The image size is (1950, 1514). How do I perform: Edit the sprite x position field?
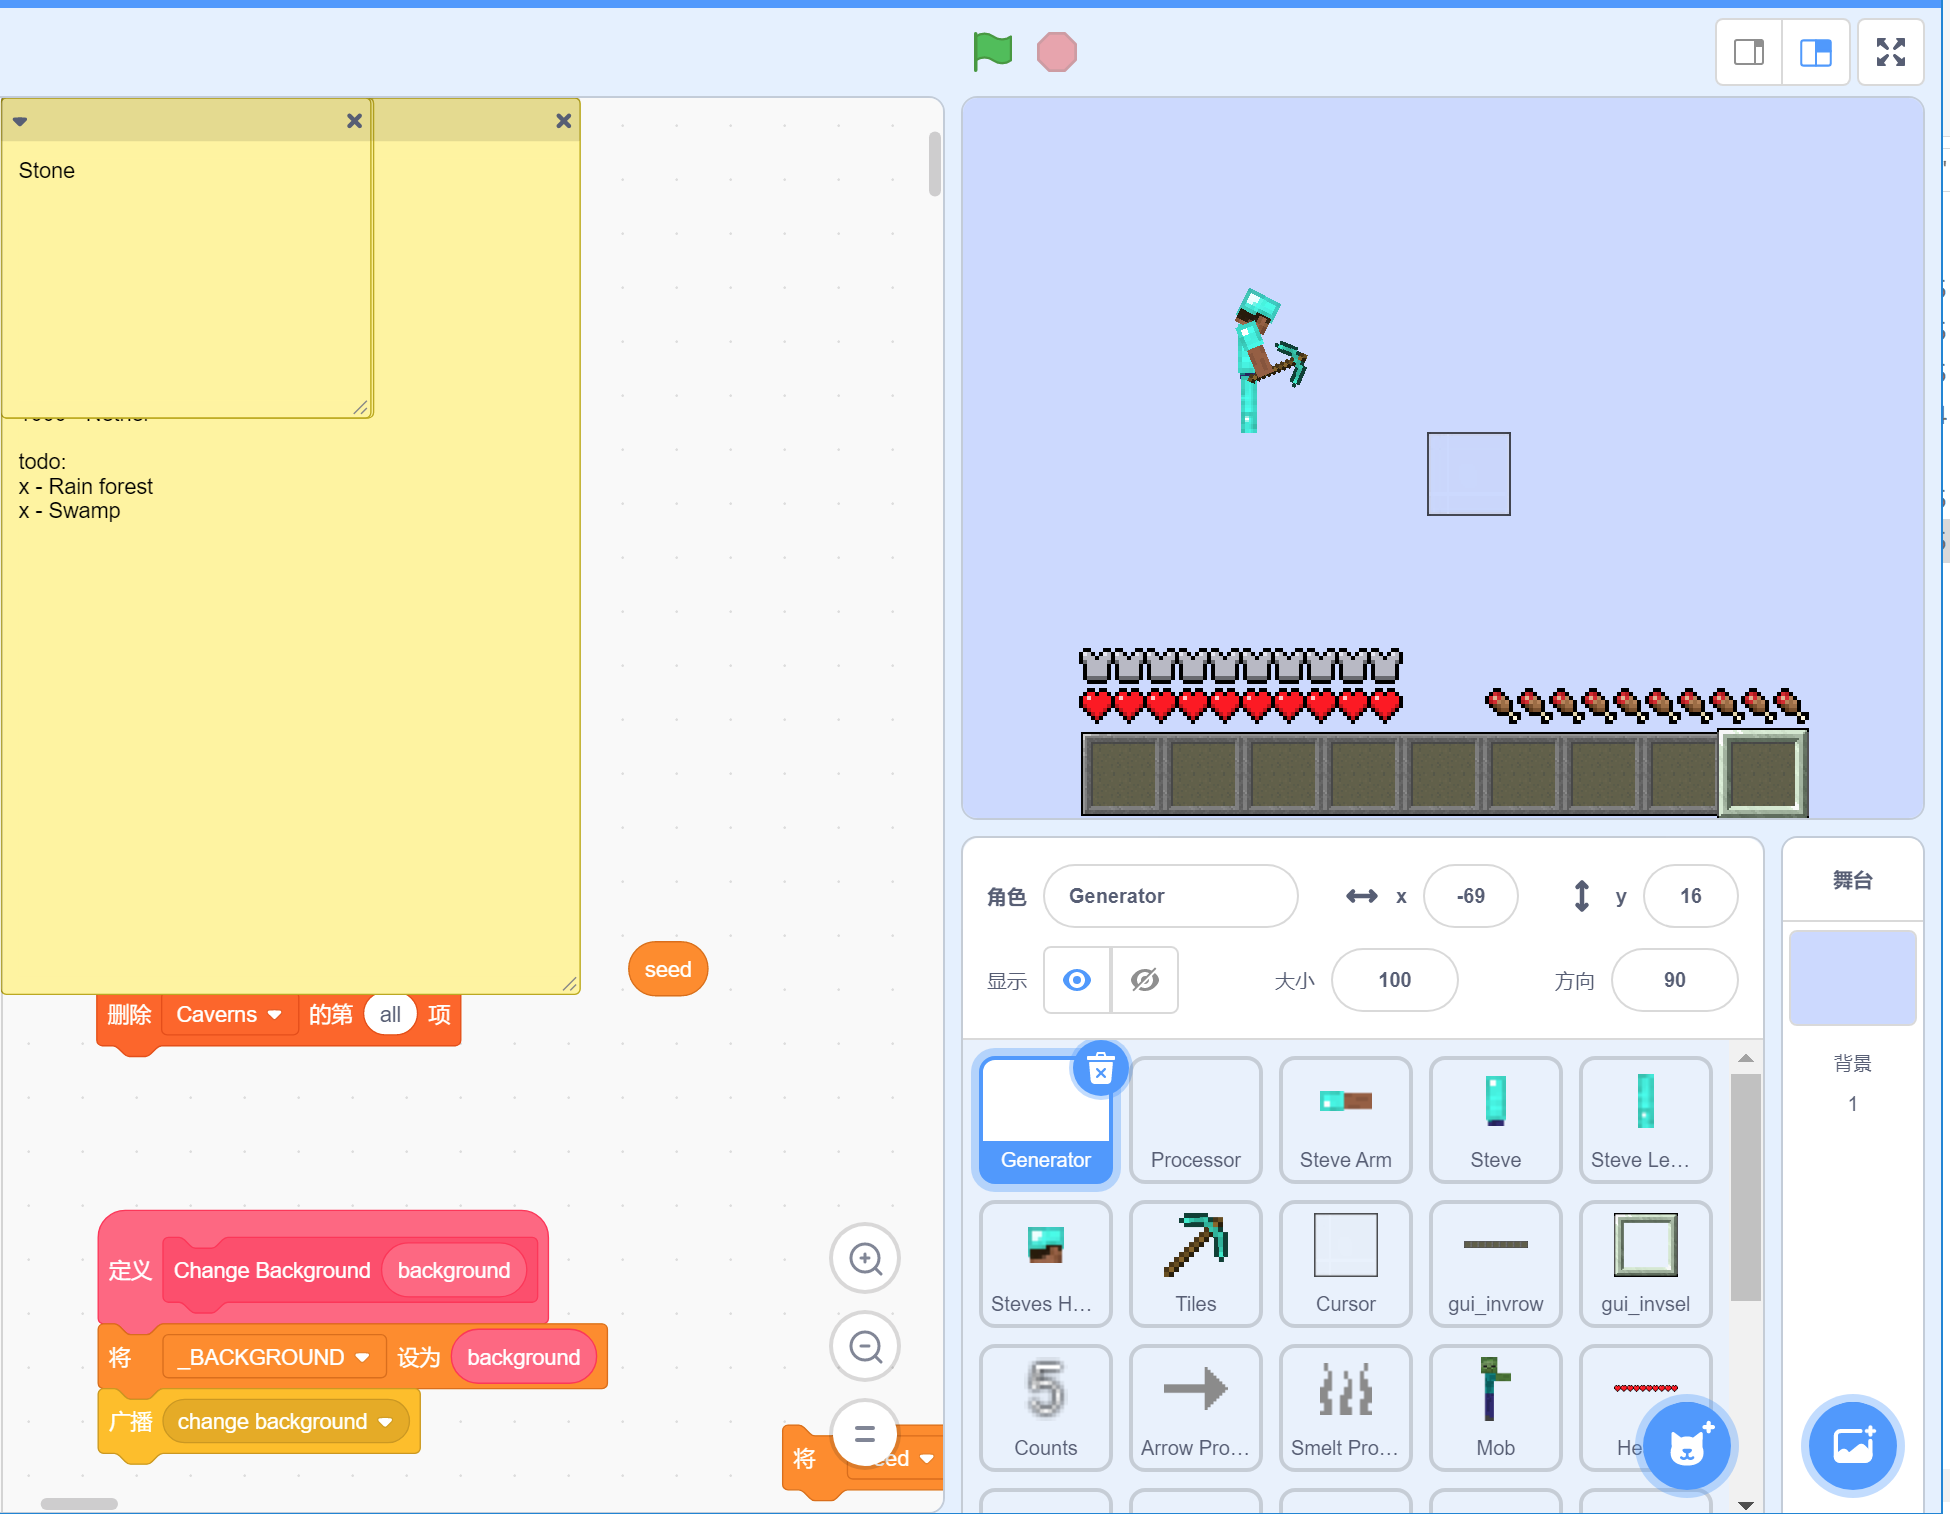tap(1470, 896)
